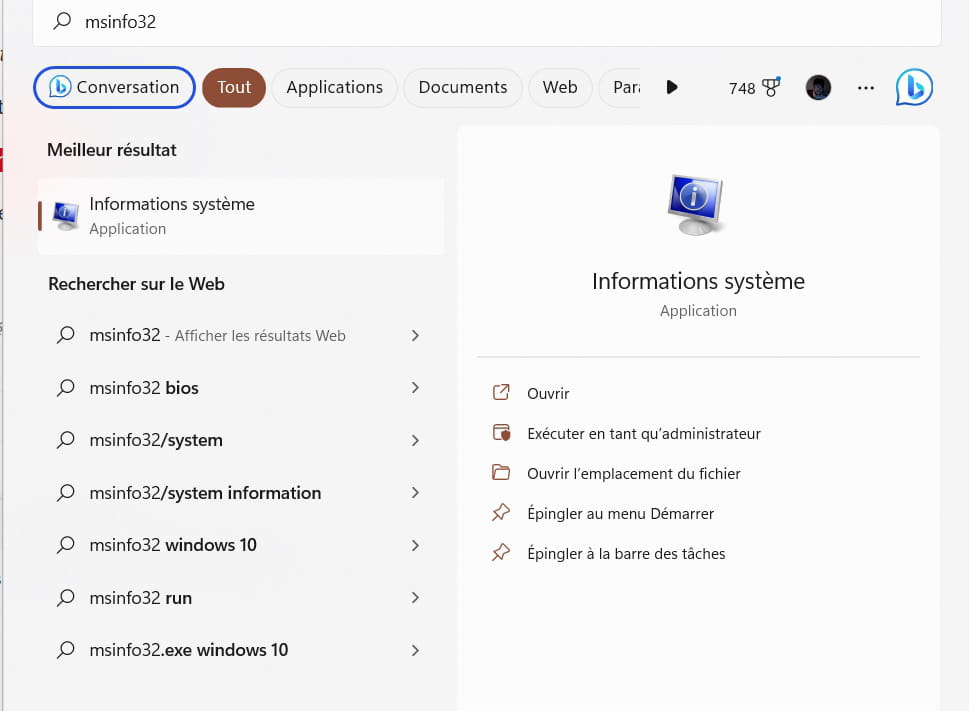Select the msinfo32 run suggestion
This screenshot has height=711, width=969.
coord(241,598)
